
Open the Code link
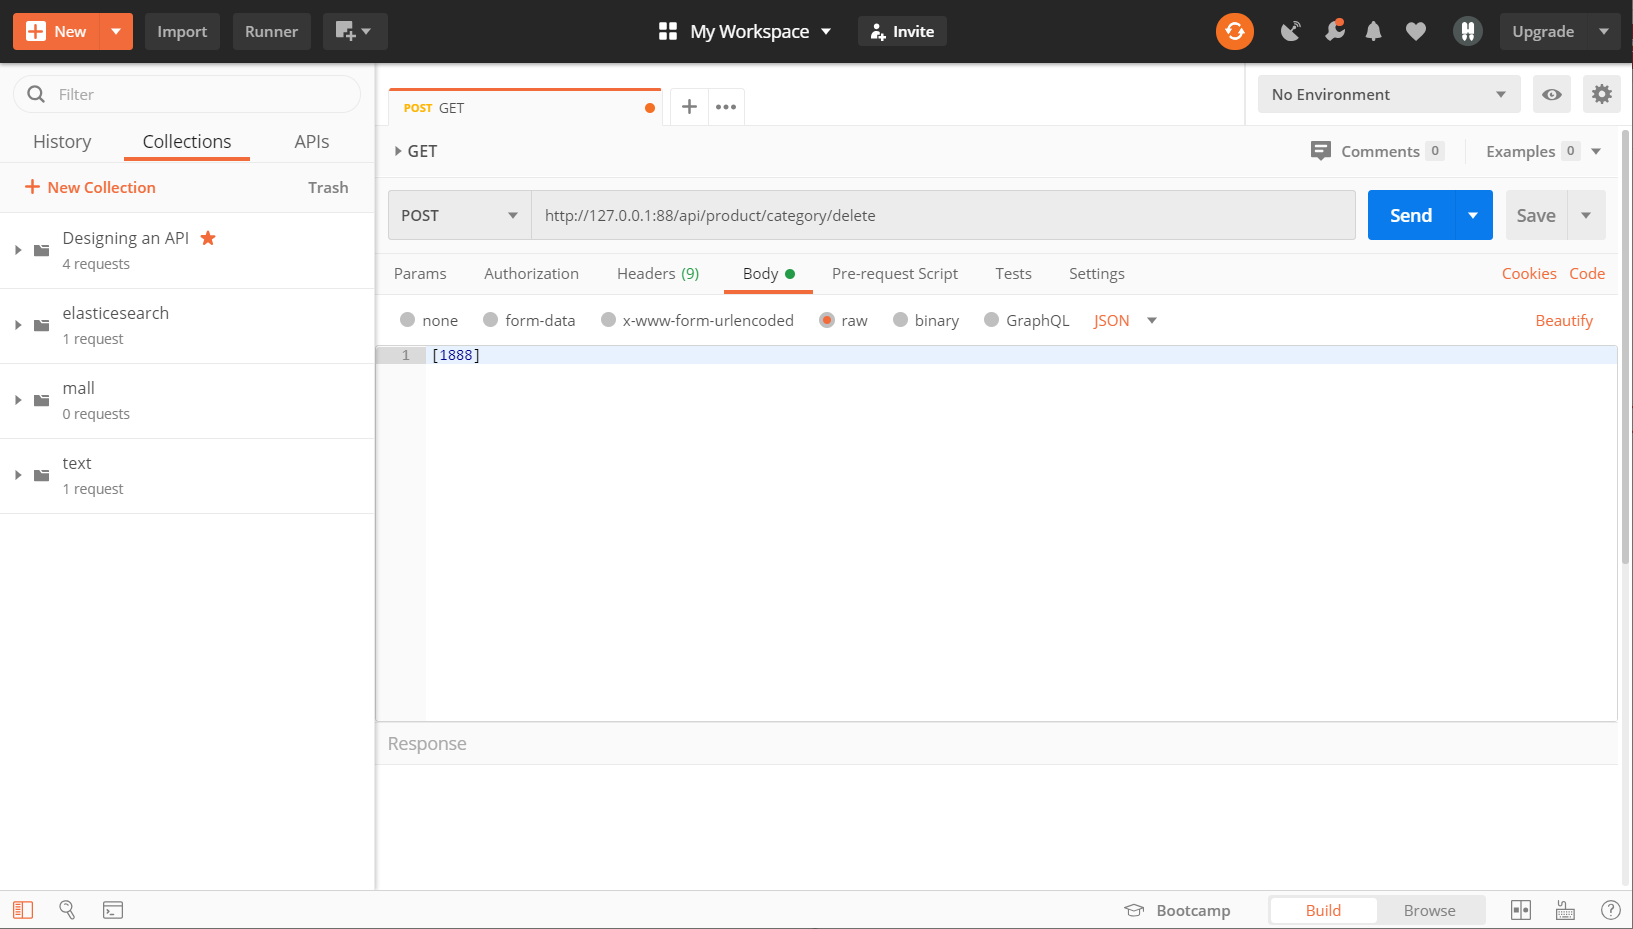(x=1587, y=274)
